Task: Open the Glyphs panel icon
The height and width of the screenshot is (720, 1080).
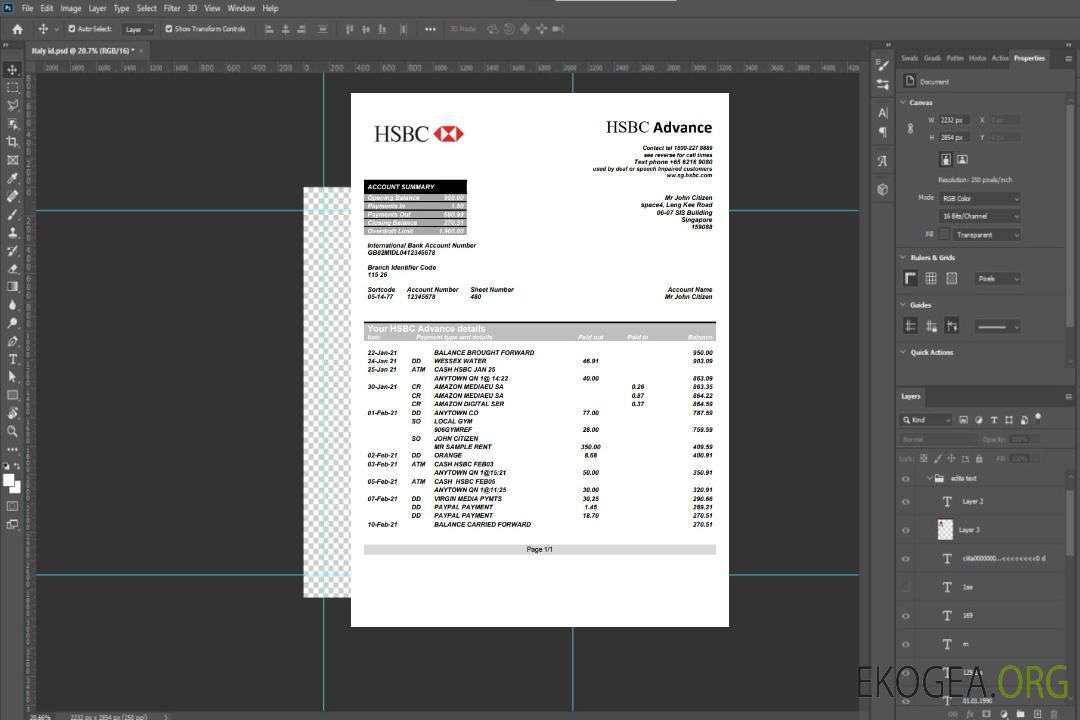Action: [x=883, y=161]
